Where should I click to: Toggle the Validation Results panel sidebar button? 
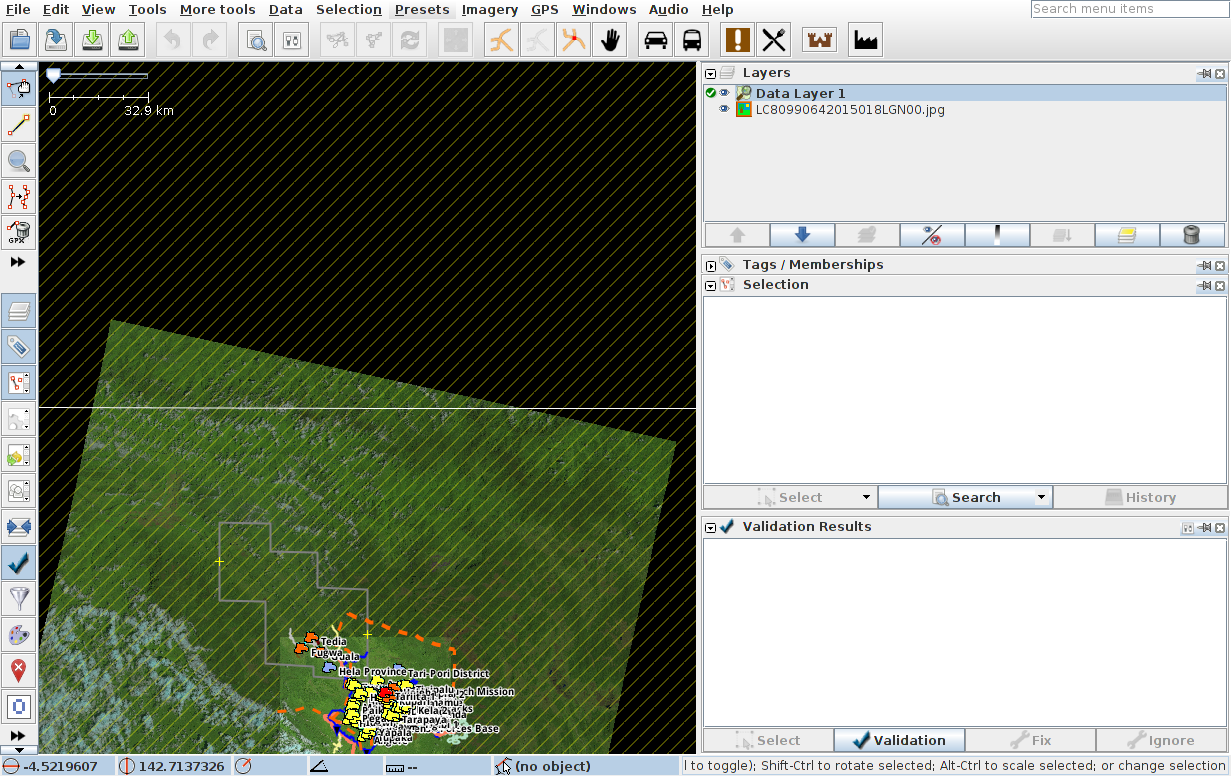tap(19, 563)
